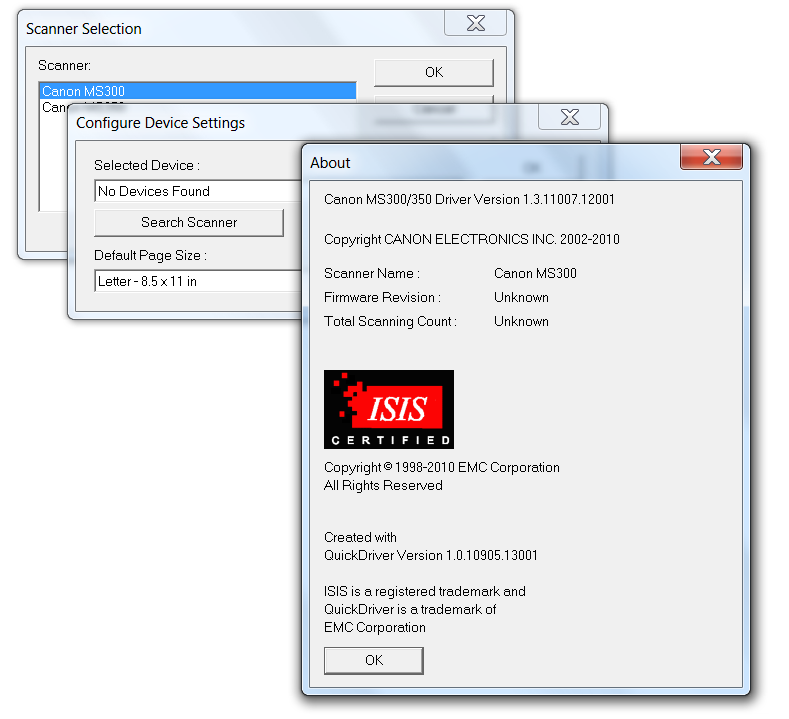Close the About dialog window
The image size is (789, 719).
point(711,157)
